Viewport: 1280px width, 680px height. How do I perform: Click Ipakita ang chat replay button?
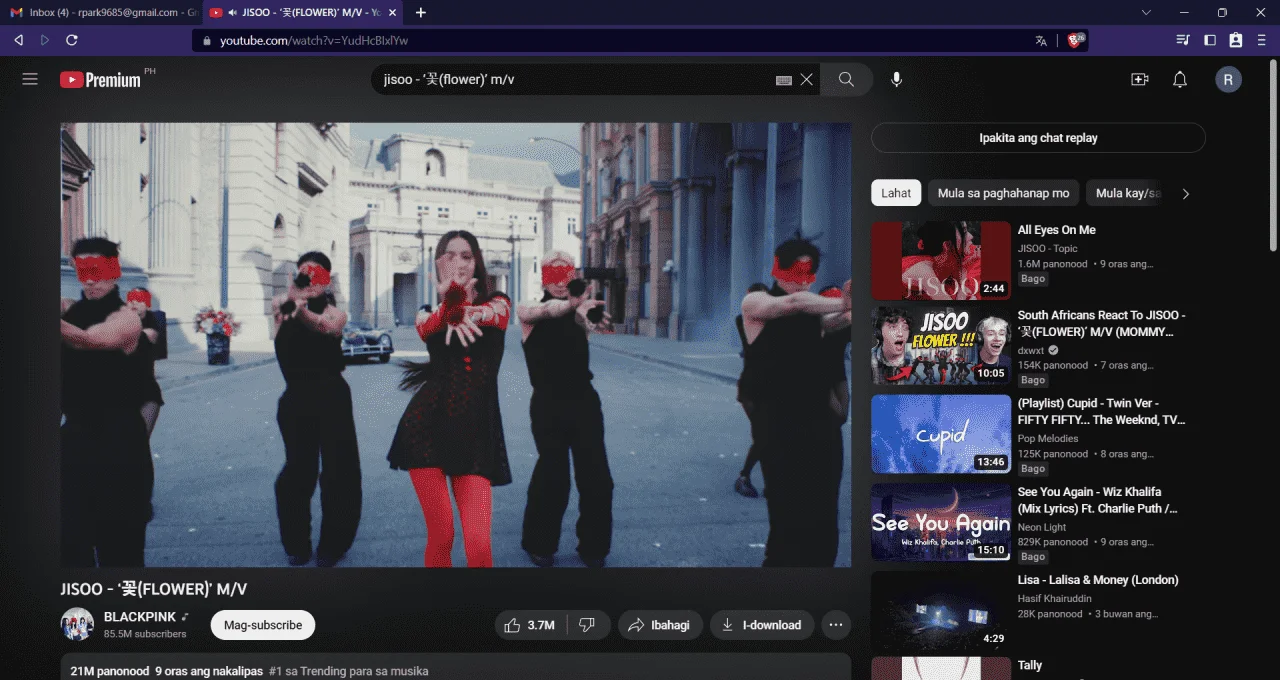[1038, 138]
